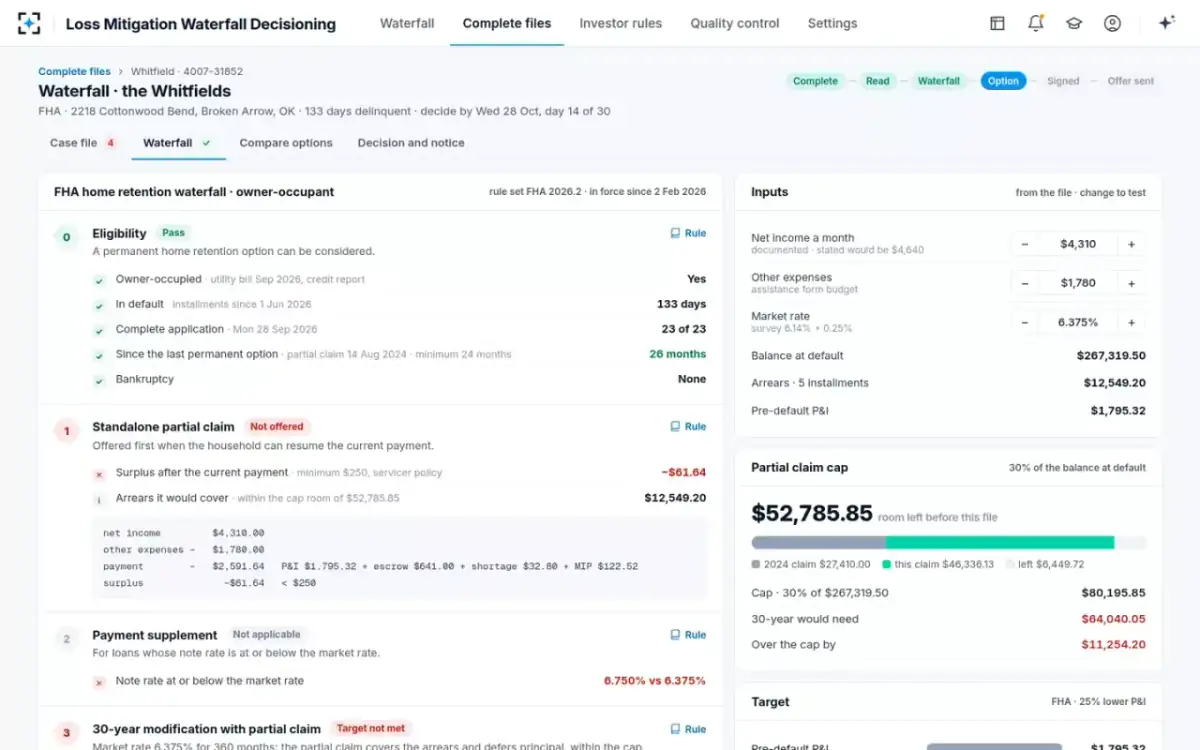Click the 6.750% vs 6.375% value

pos(655,681)
